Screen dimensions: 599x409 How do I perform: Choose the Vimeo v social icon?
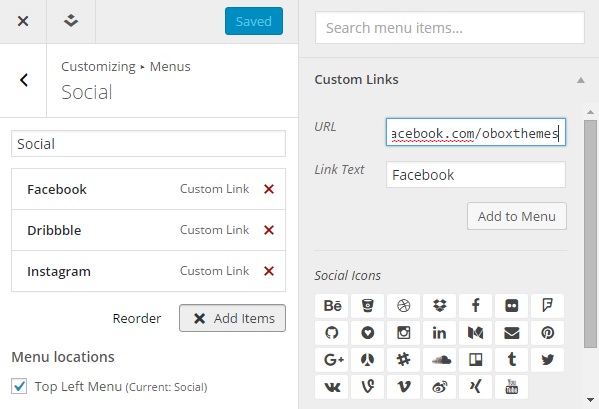403,387
